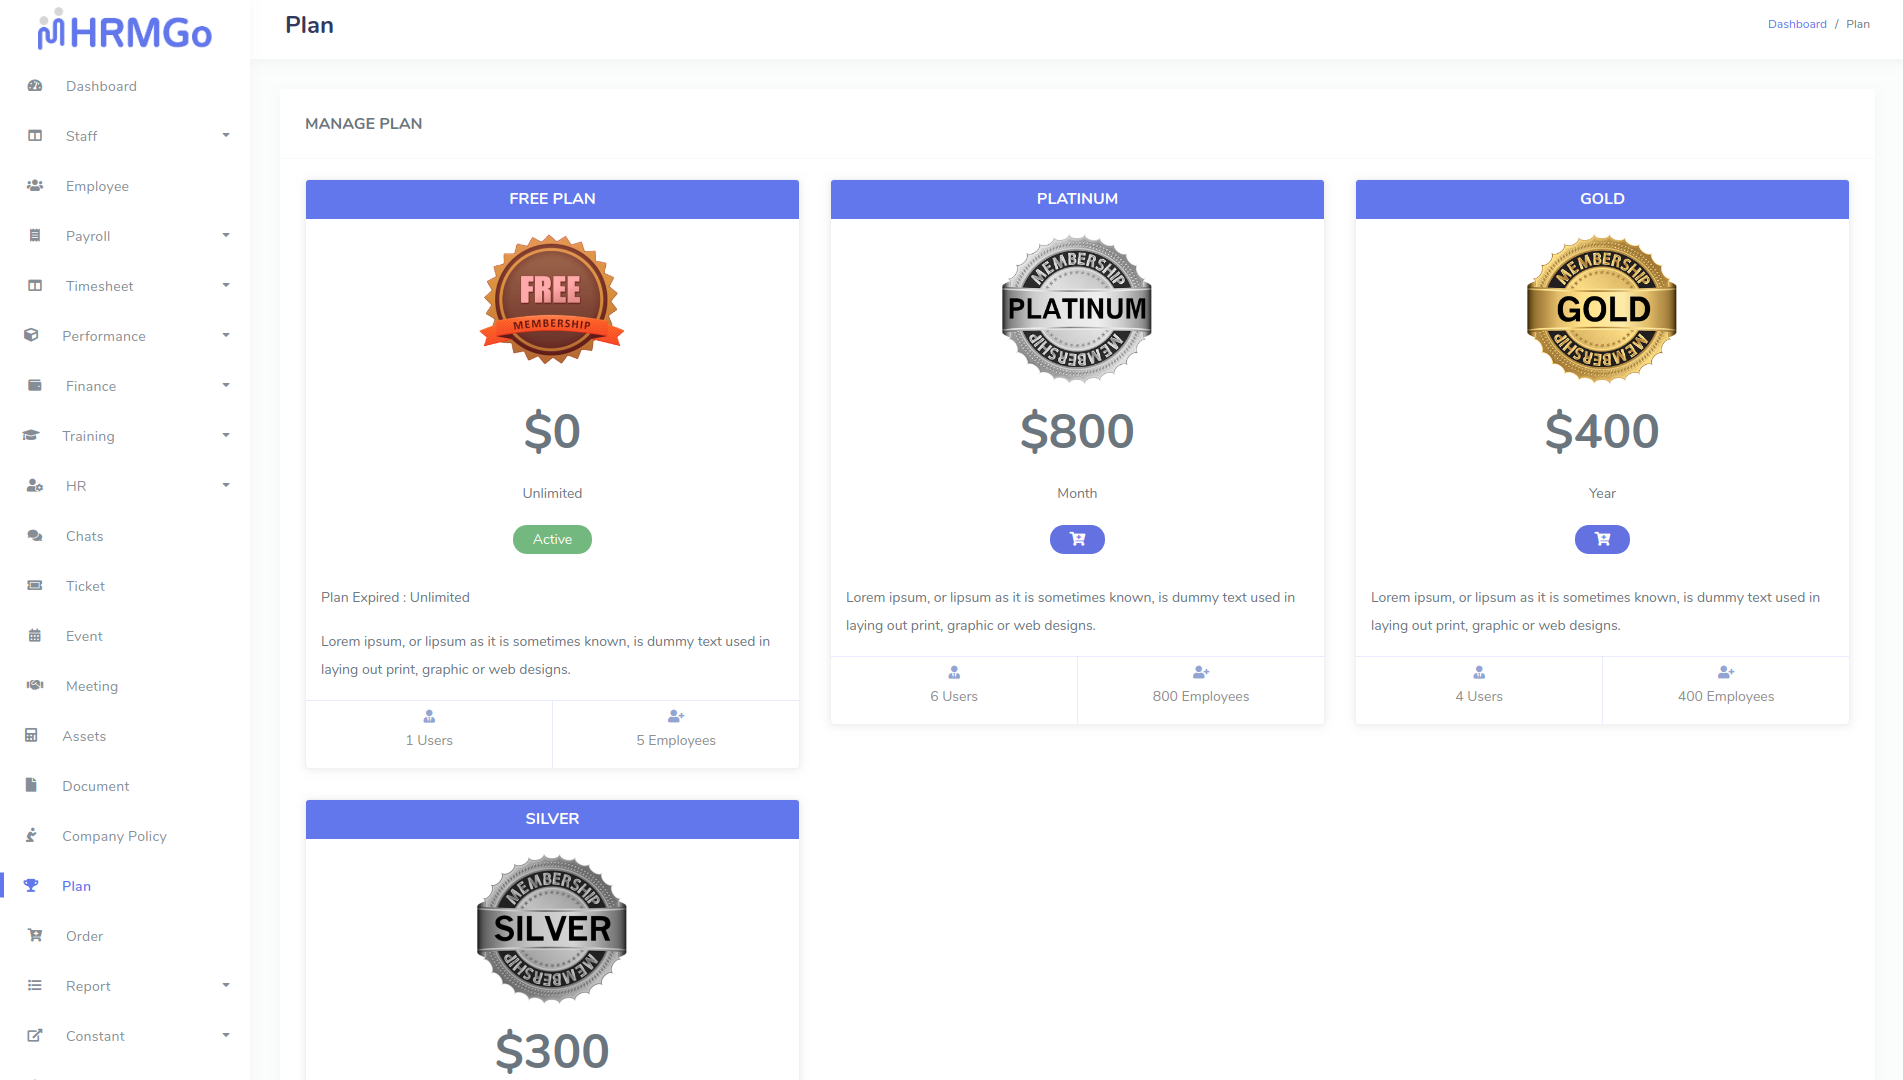The image size is (1903, 1080).
Task: Expand the Payroll submenu arrow
Action: 226,235
